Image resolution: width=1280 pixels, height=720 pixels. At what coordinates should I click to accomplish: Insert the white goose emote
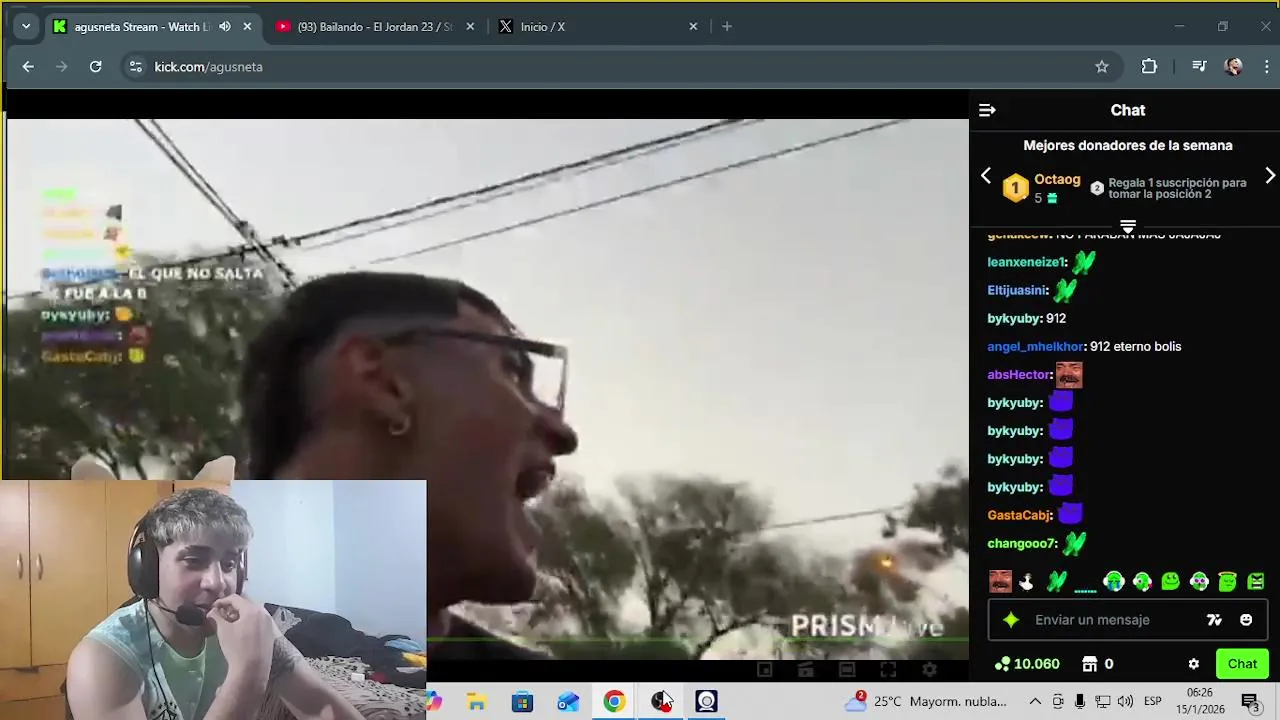tap(1027, 581)
